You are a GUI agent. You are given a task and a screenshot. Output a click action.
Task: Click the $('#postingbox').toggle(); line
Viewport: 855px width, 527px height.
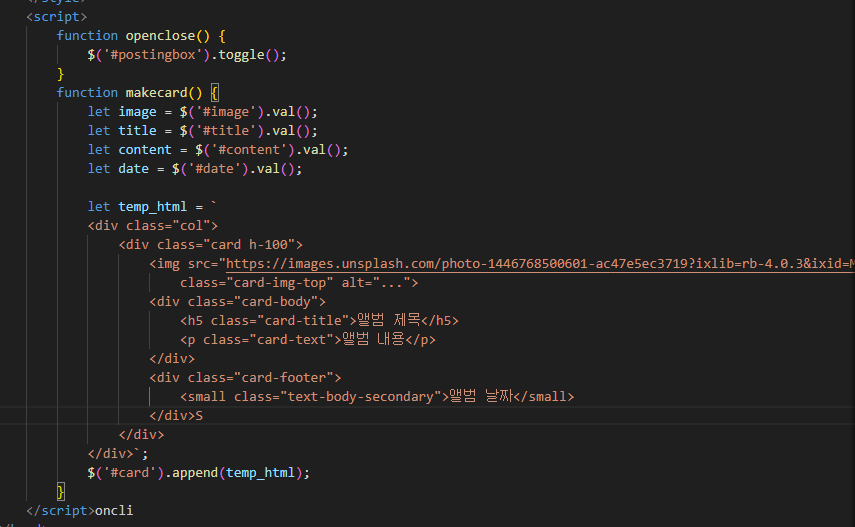(187, 55)
